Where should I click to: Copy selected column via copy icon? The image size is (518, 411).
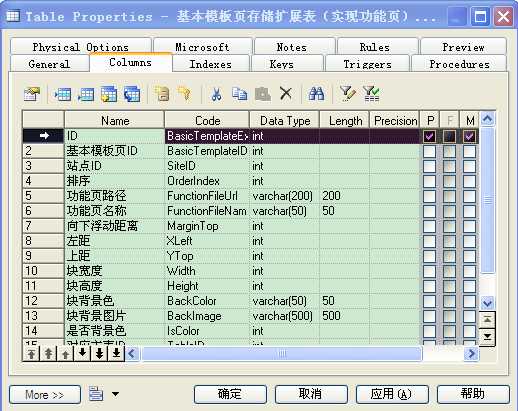coord(240,94)
